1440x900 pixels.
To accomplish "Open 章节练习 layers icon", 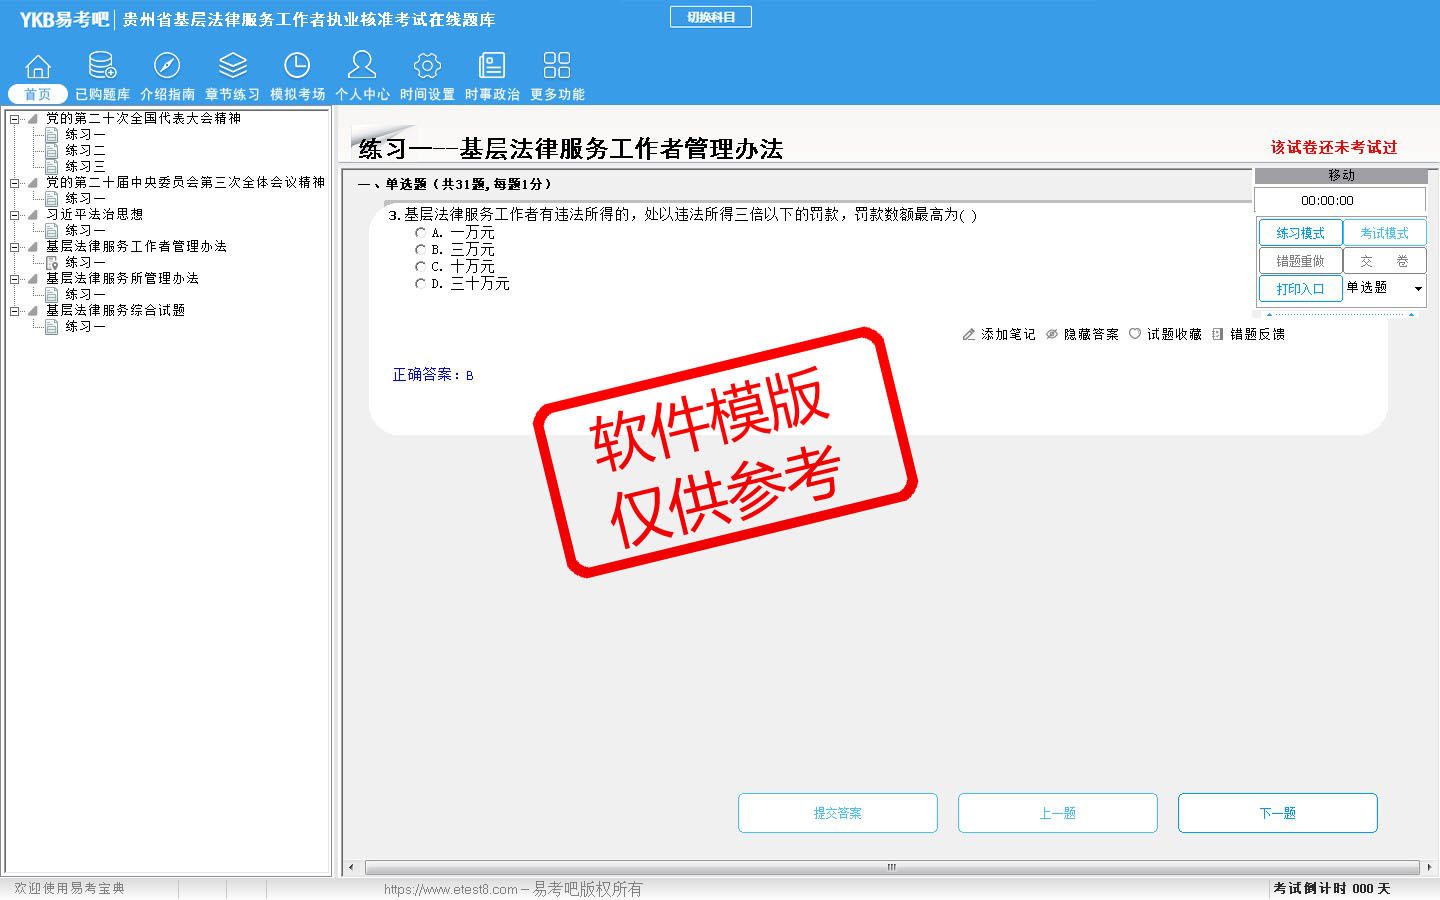I will point(232,66).
